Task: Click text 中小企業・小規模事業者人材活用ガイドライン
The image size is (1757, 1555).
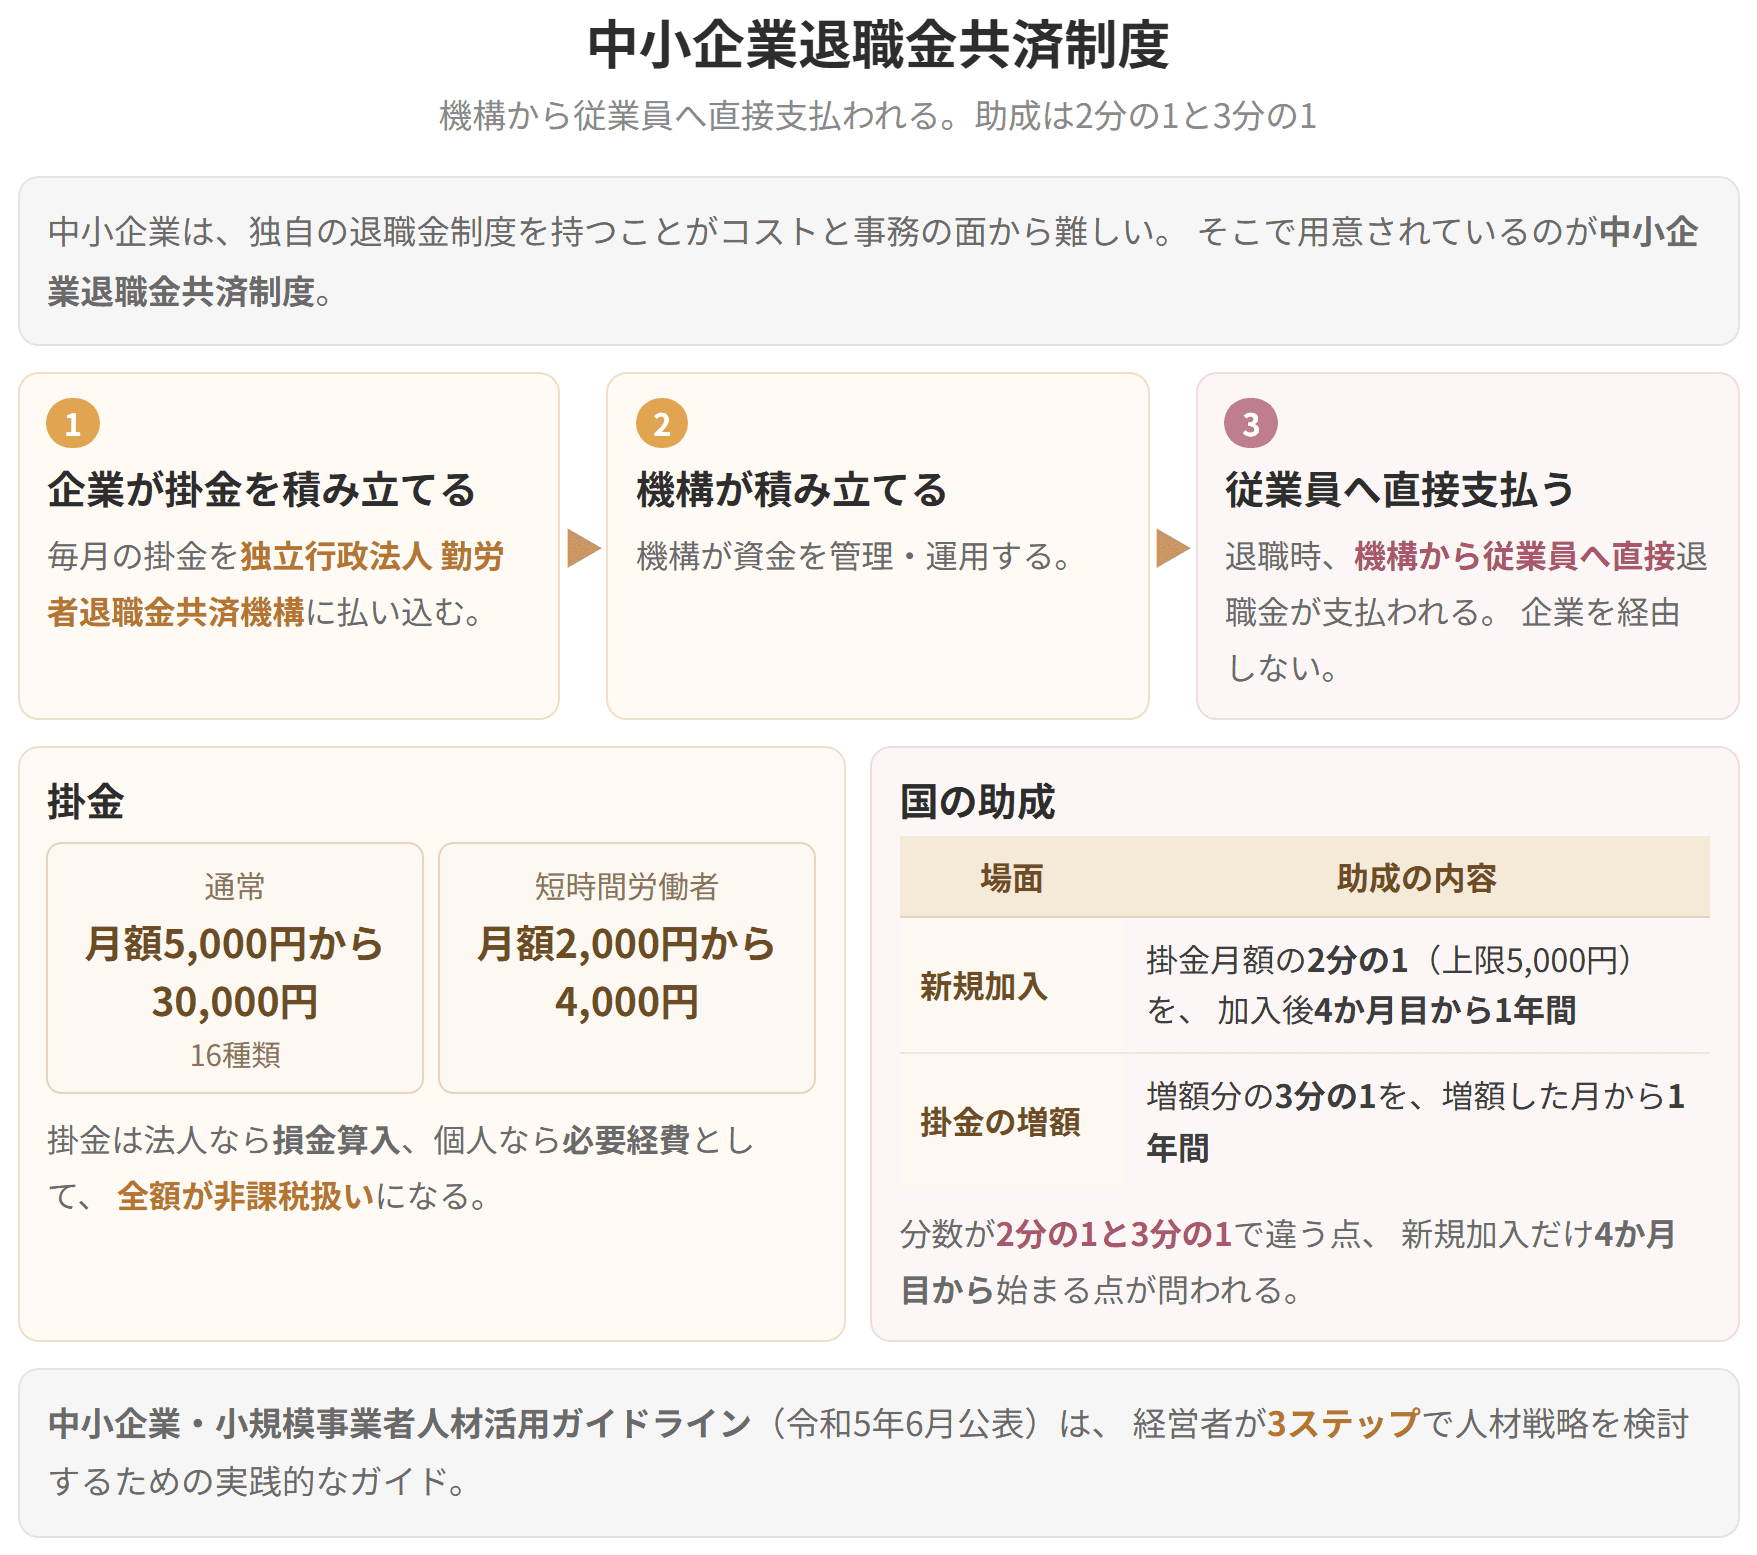Action: [x=399, y=1423]
